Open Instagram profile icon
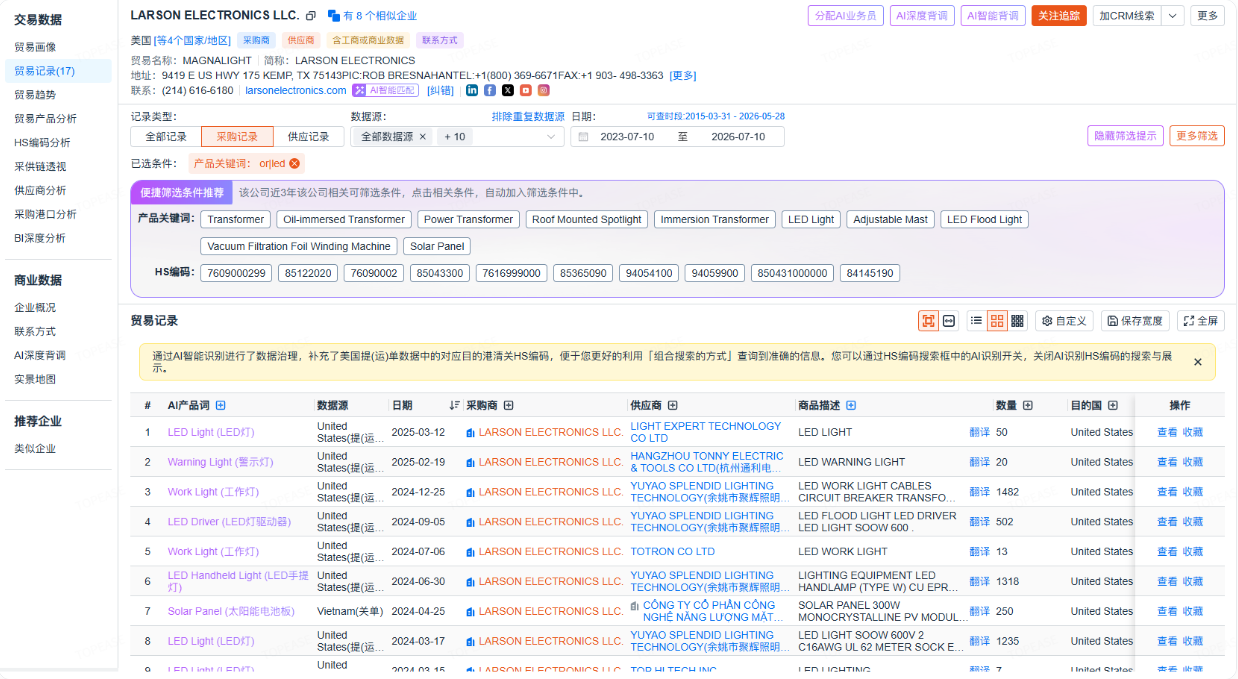This screenshot has width=1238, height=679. pyautogui.click(x=544, y=90)
